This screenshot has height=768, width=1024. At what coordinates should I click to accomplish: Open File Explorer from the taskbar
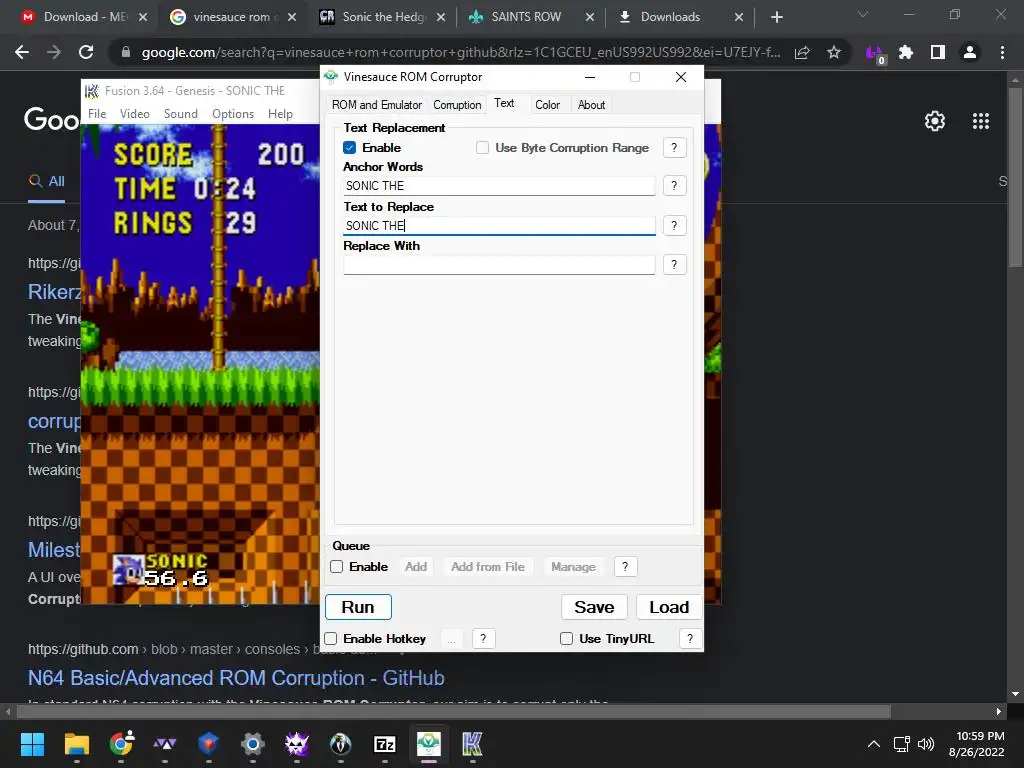(x=76, y=744)
